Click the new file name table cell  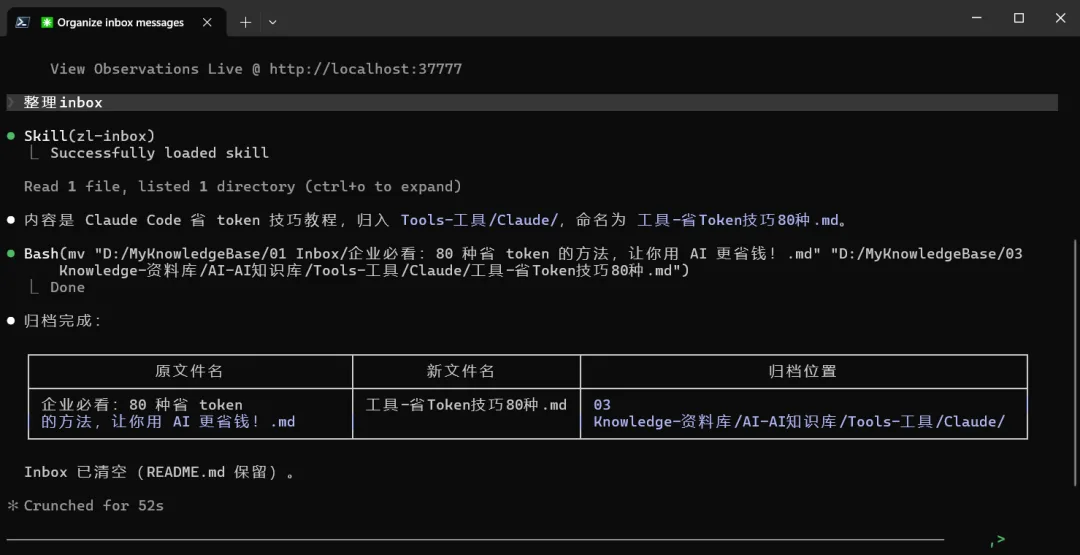pyautogui.click(x=466, y=413)
